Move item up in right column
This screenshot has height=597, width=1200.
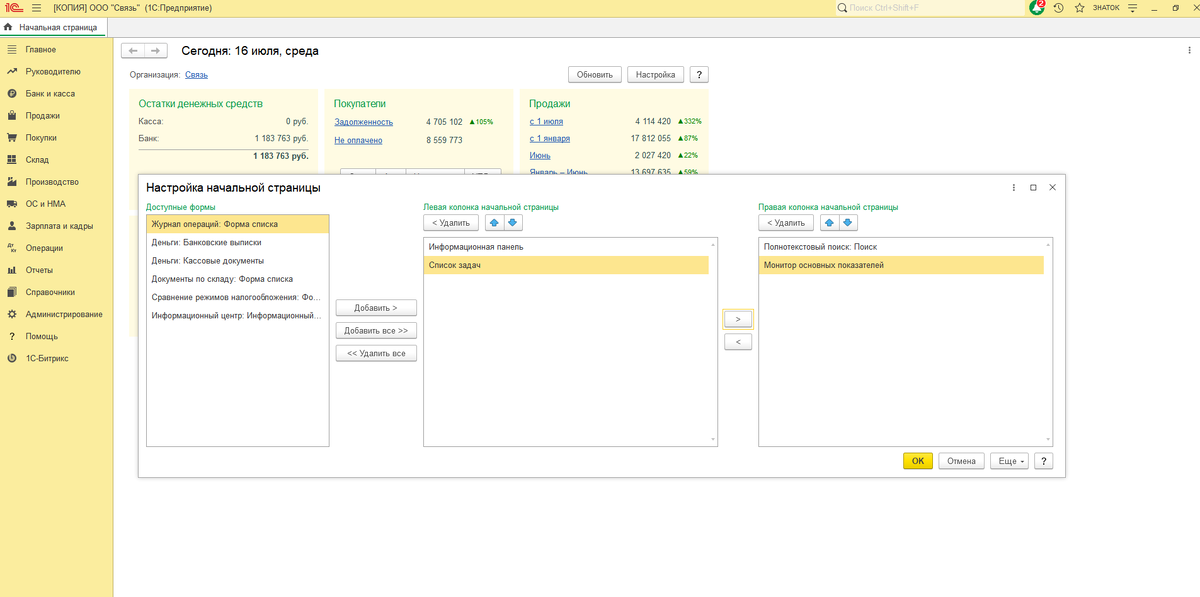pyautogui.click(x=829, y=222)
